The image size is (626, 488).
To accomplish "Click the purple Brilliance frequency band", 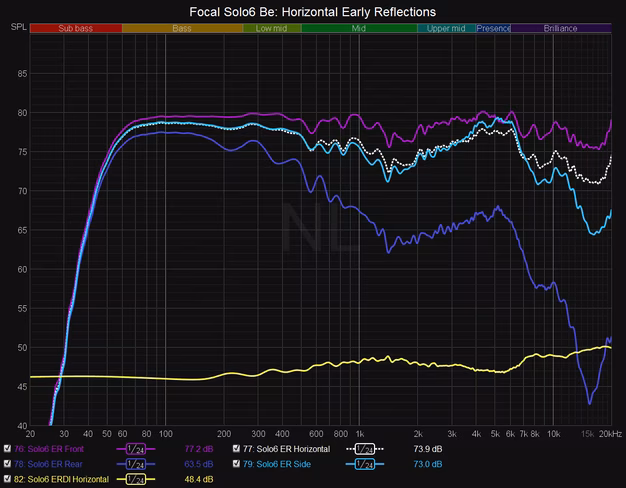I will pos(561,28).
